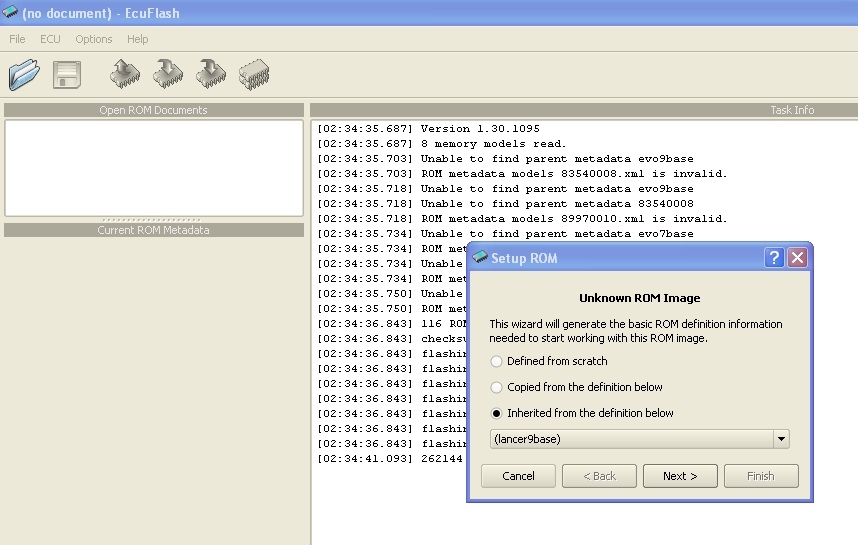Select 'Inherited from the definition below'
The image size is (858, 545).
point(497,413)
